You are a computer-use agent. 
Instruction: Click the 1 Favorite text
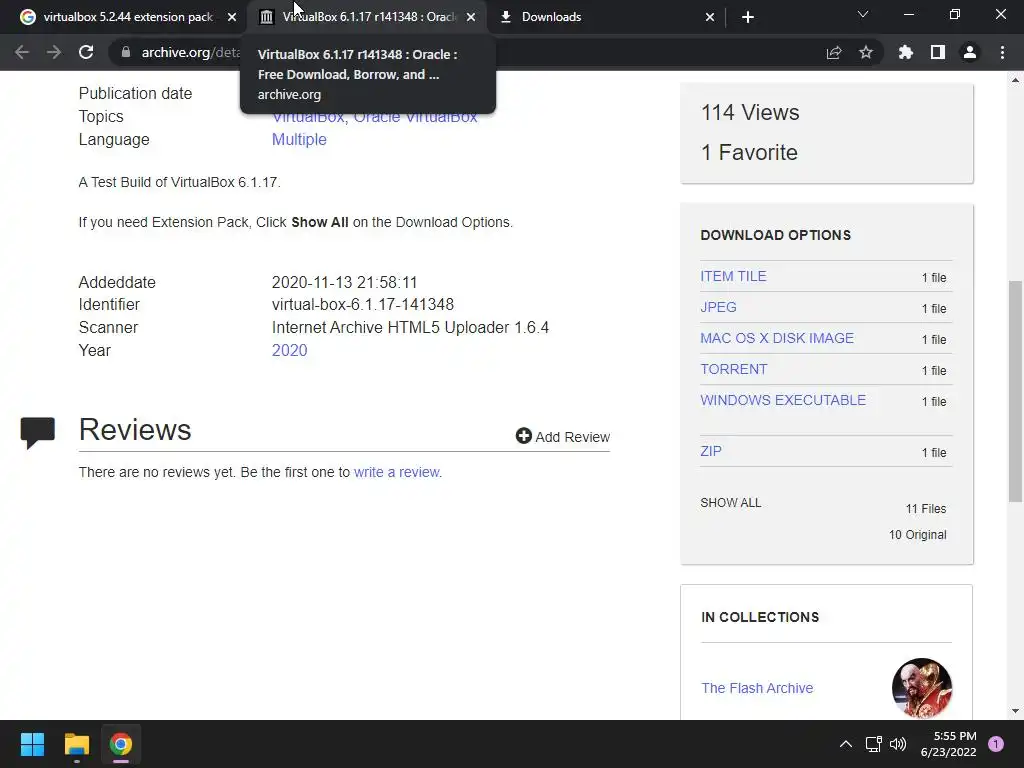[x=749, y=152]
